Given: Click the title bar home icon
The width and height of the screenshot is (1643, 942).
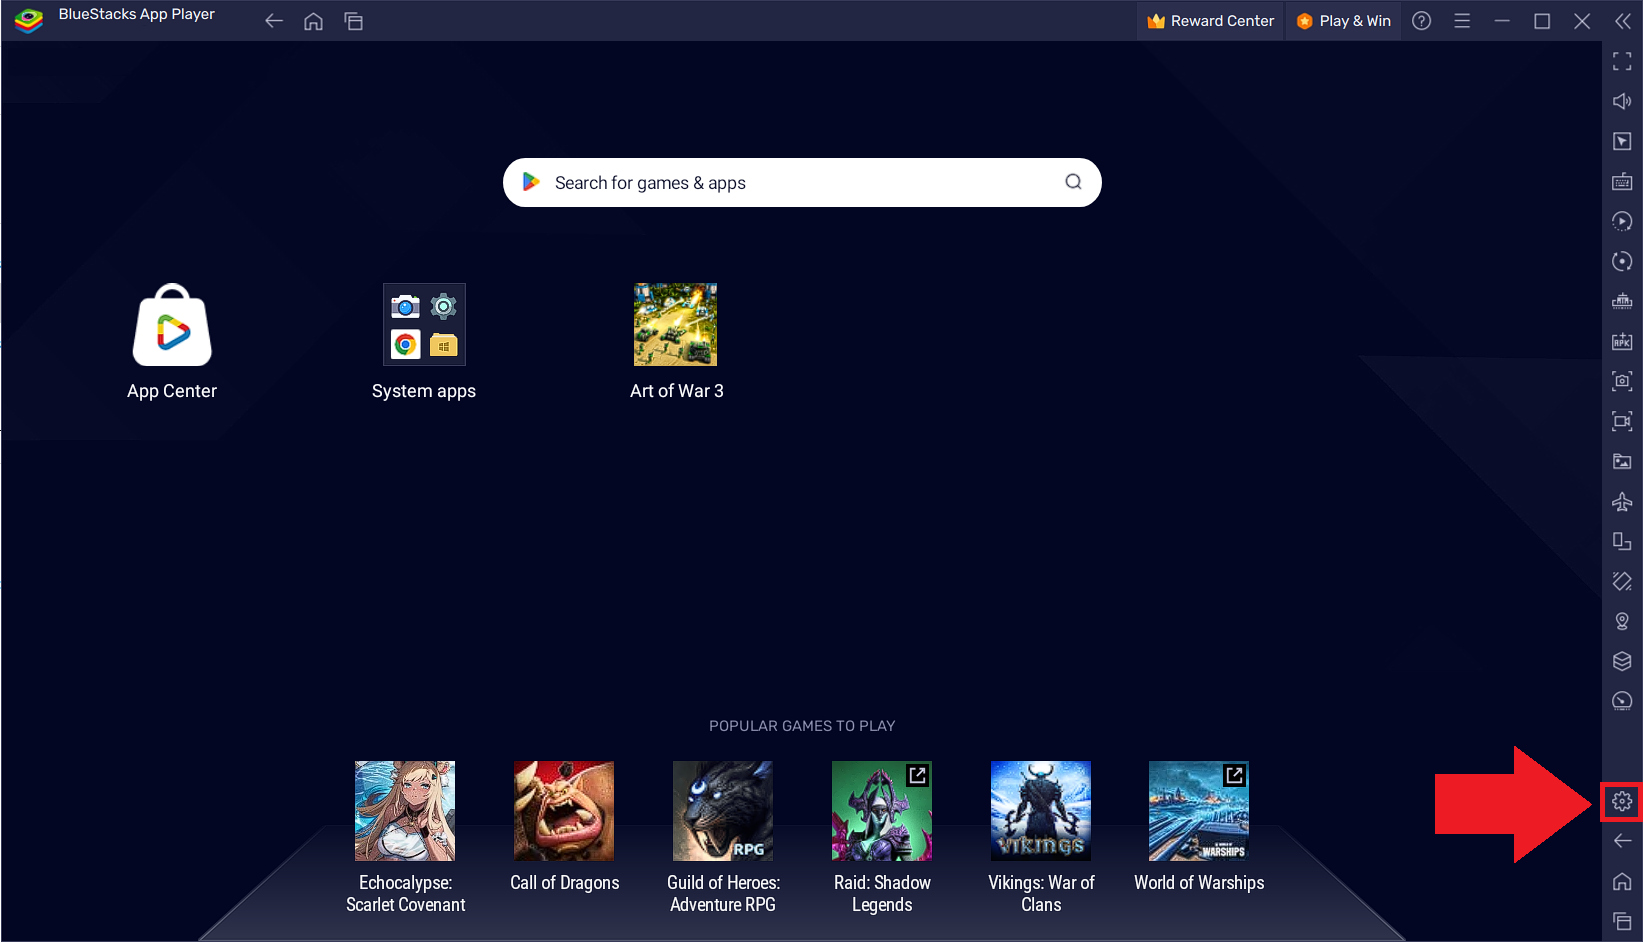Looking at the screenshot, I should tap(313, 21).
